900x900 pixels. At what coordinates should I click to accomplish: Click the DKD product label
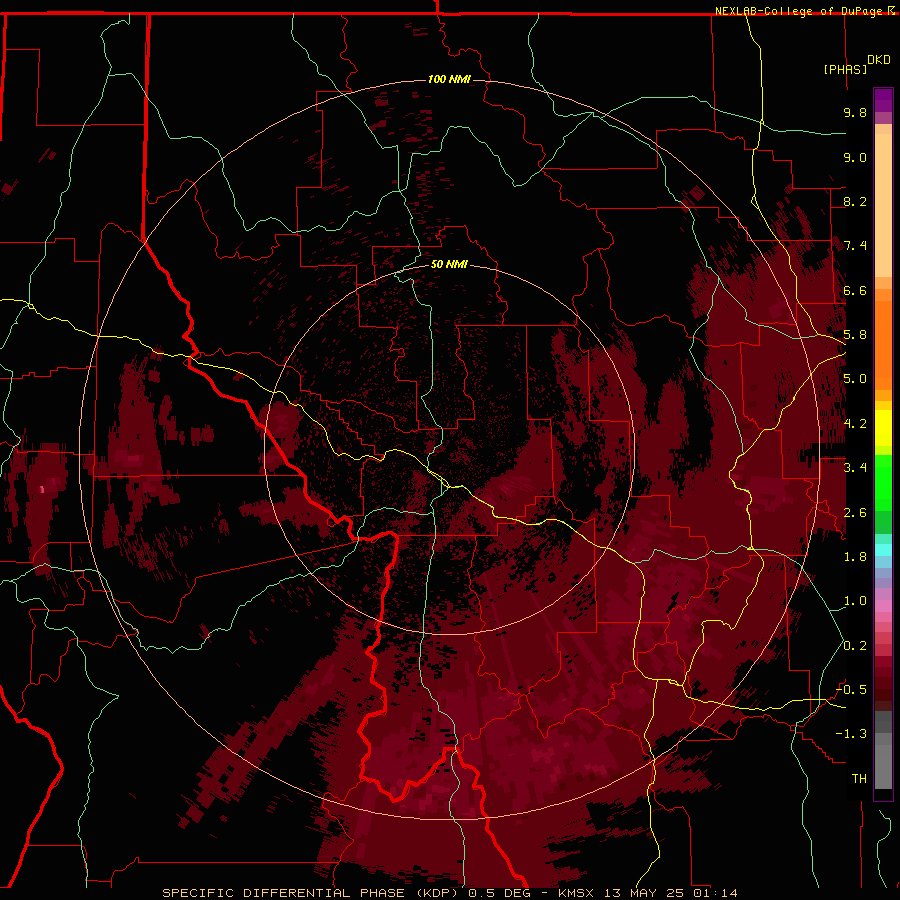[878, 60]
